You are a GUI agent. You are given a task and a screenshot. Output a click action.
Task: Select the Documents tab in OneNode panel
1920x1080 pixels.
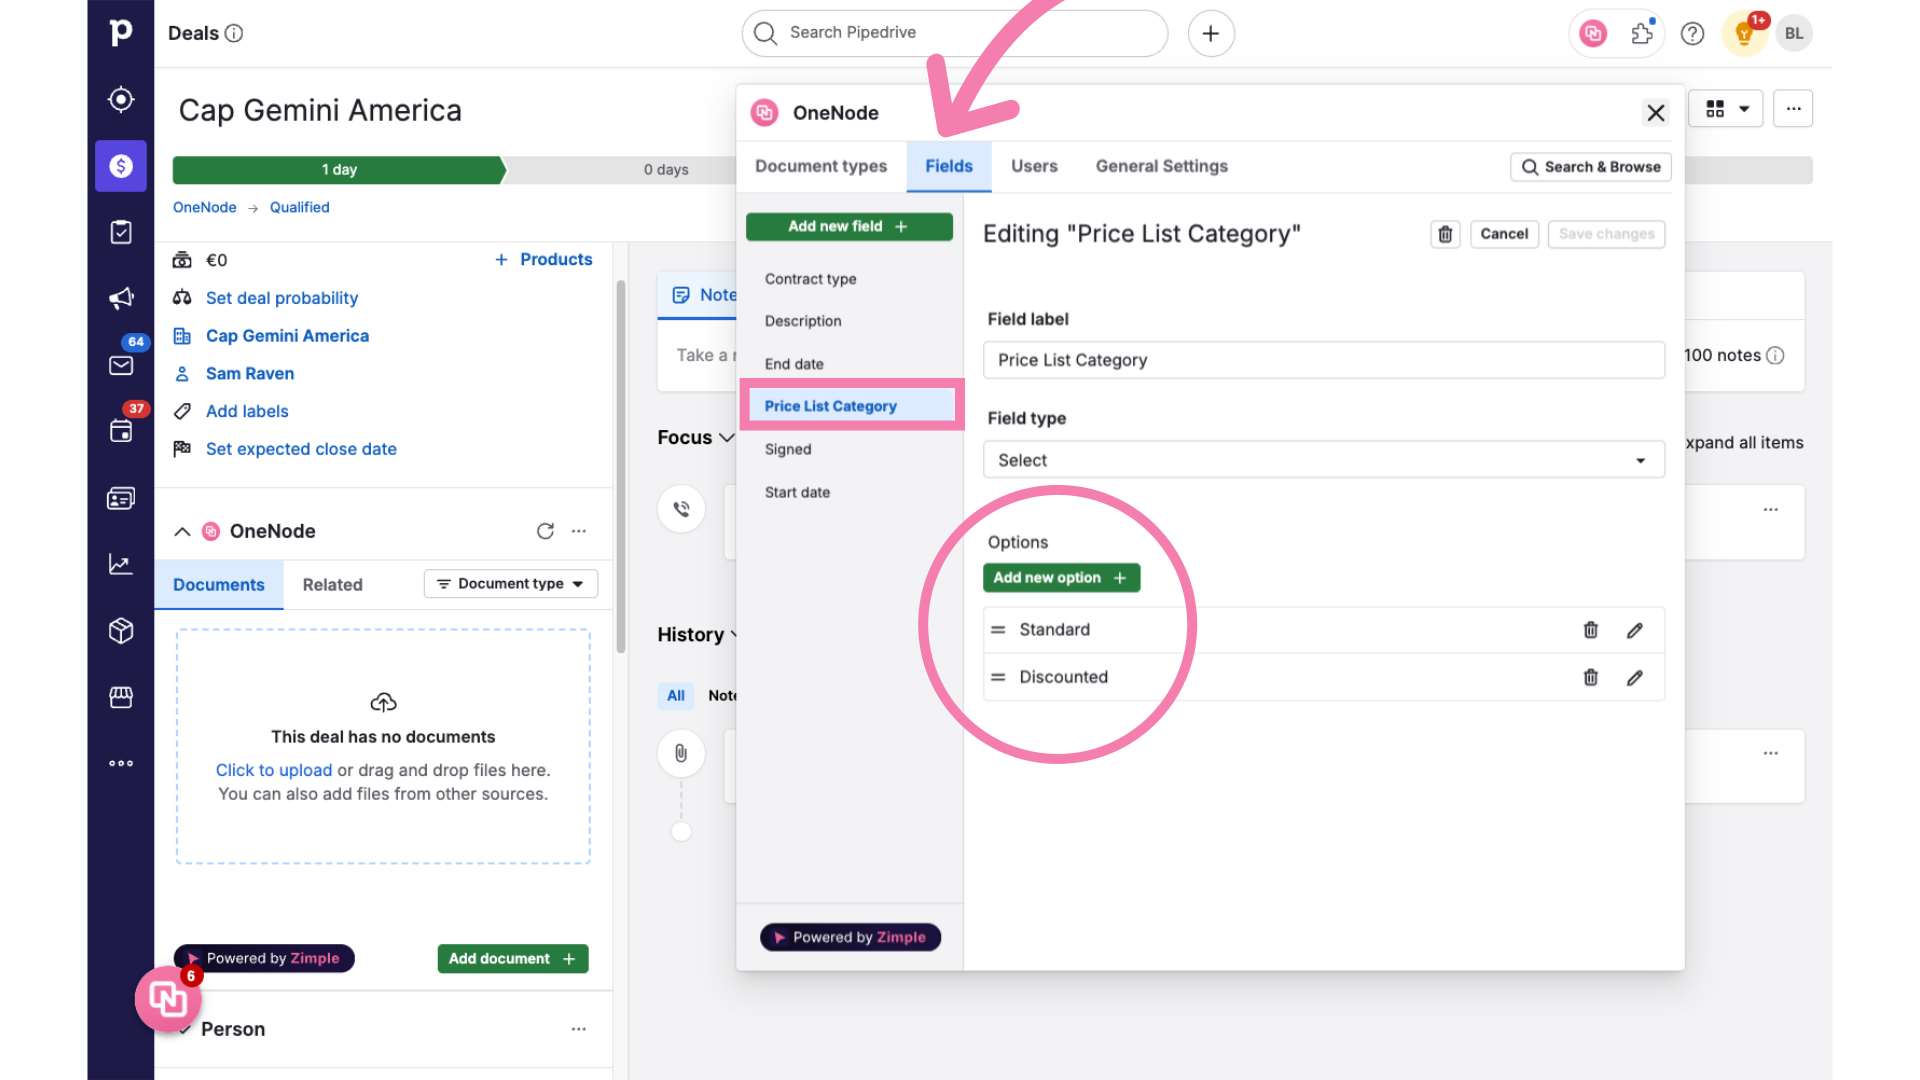[x=219, y=585]
